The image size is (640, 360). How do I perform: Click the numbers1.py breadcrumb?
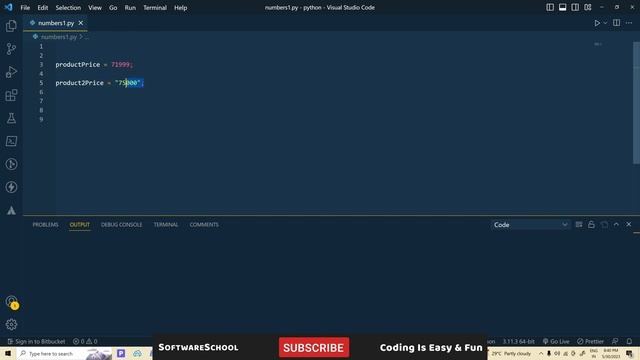tap(58, 37)
